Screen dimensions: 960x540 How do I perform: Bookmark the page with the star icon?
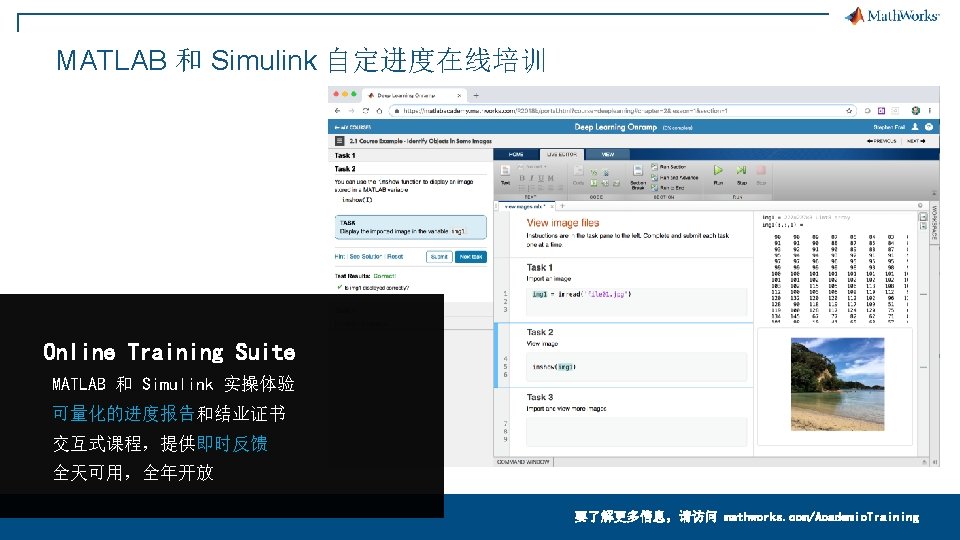[849, 111]
